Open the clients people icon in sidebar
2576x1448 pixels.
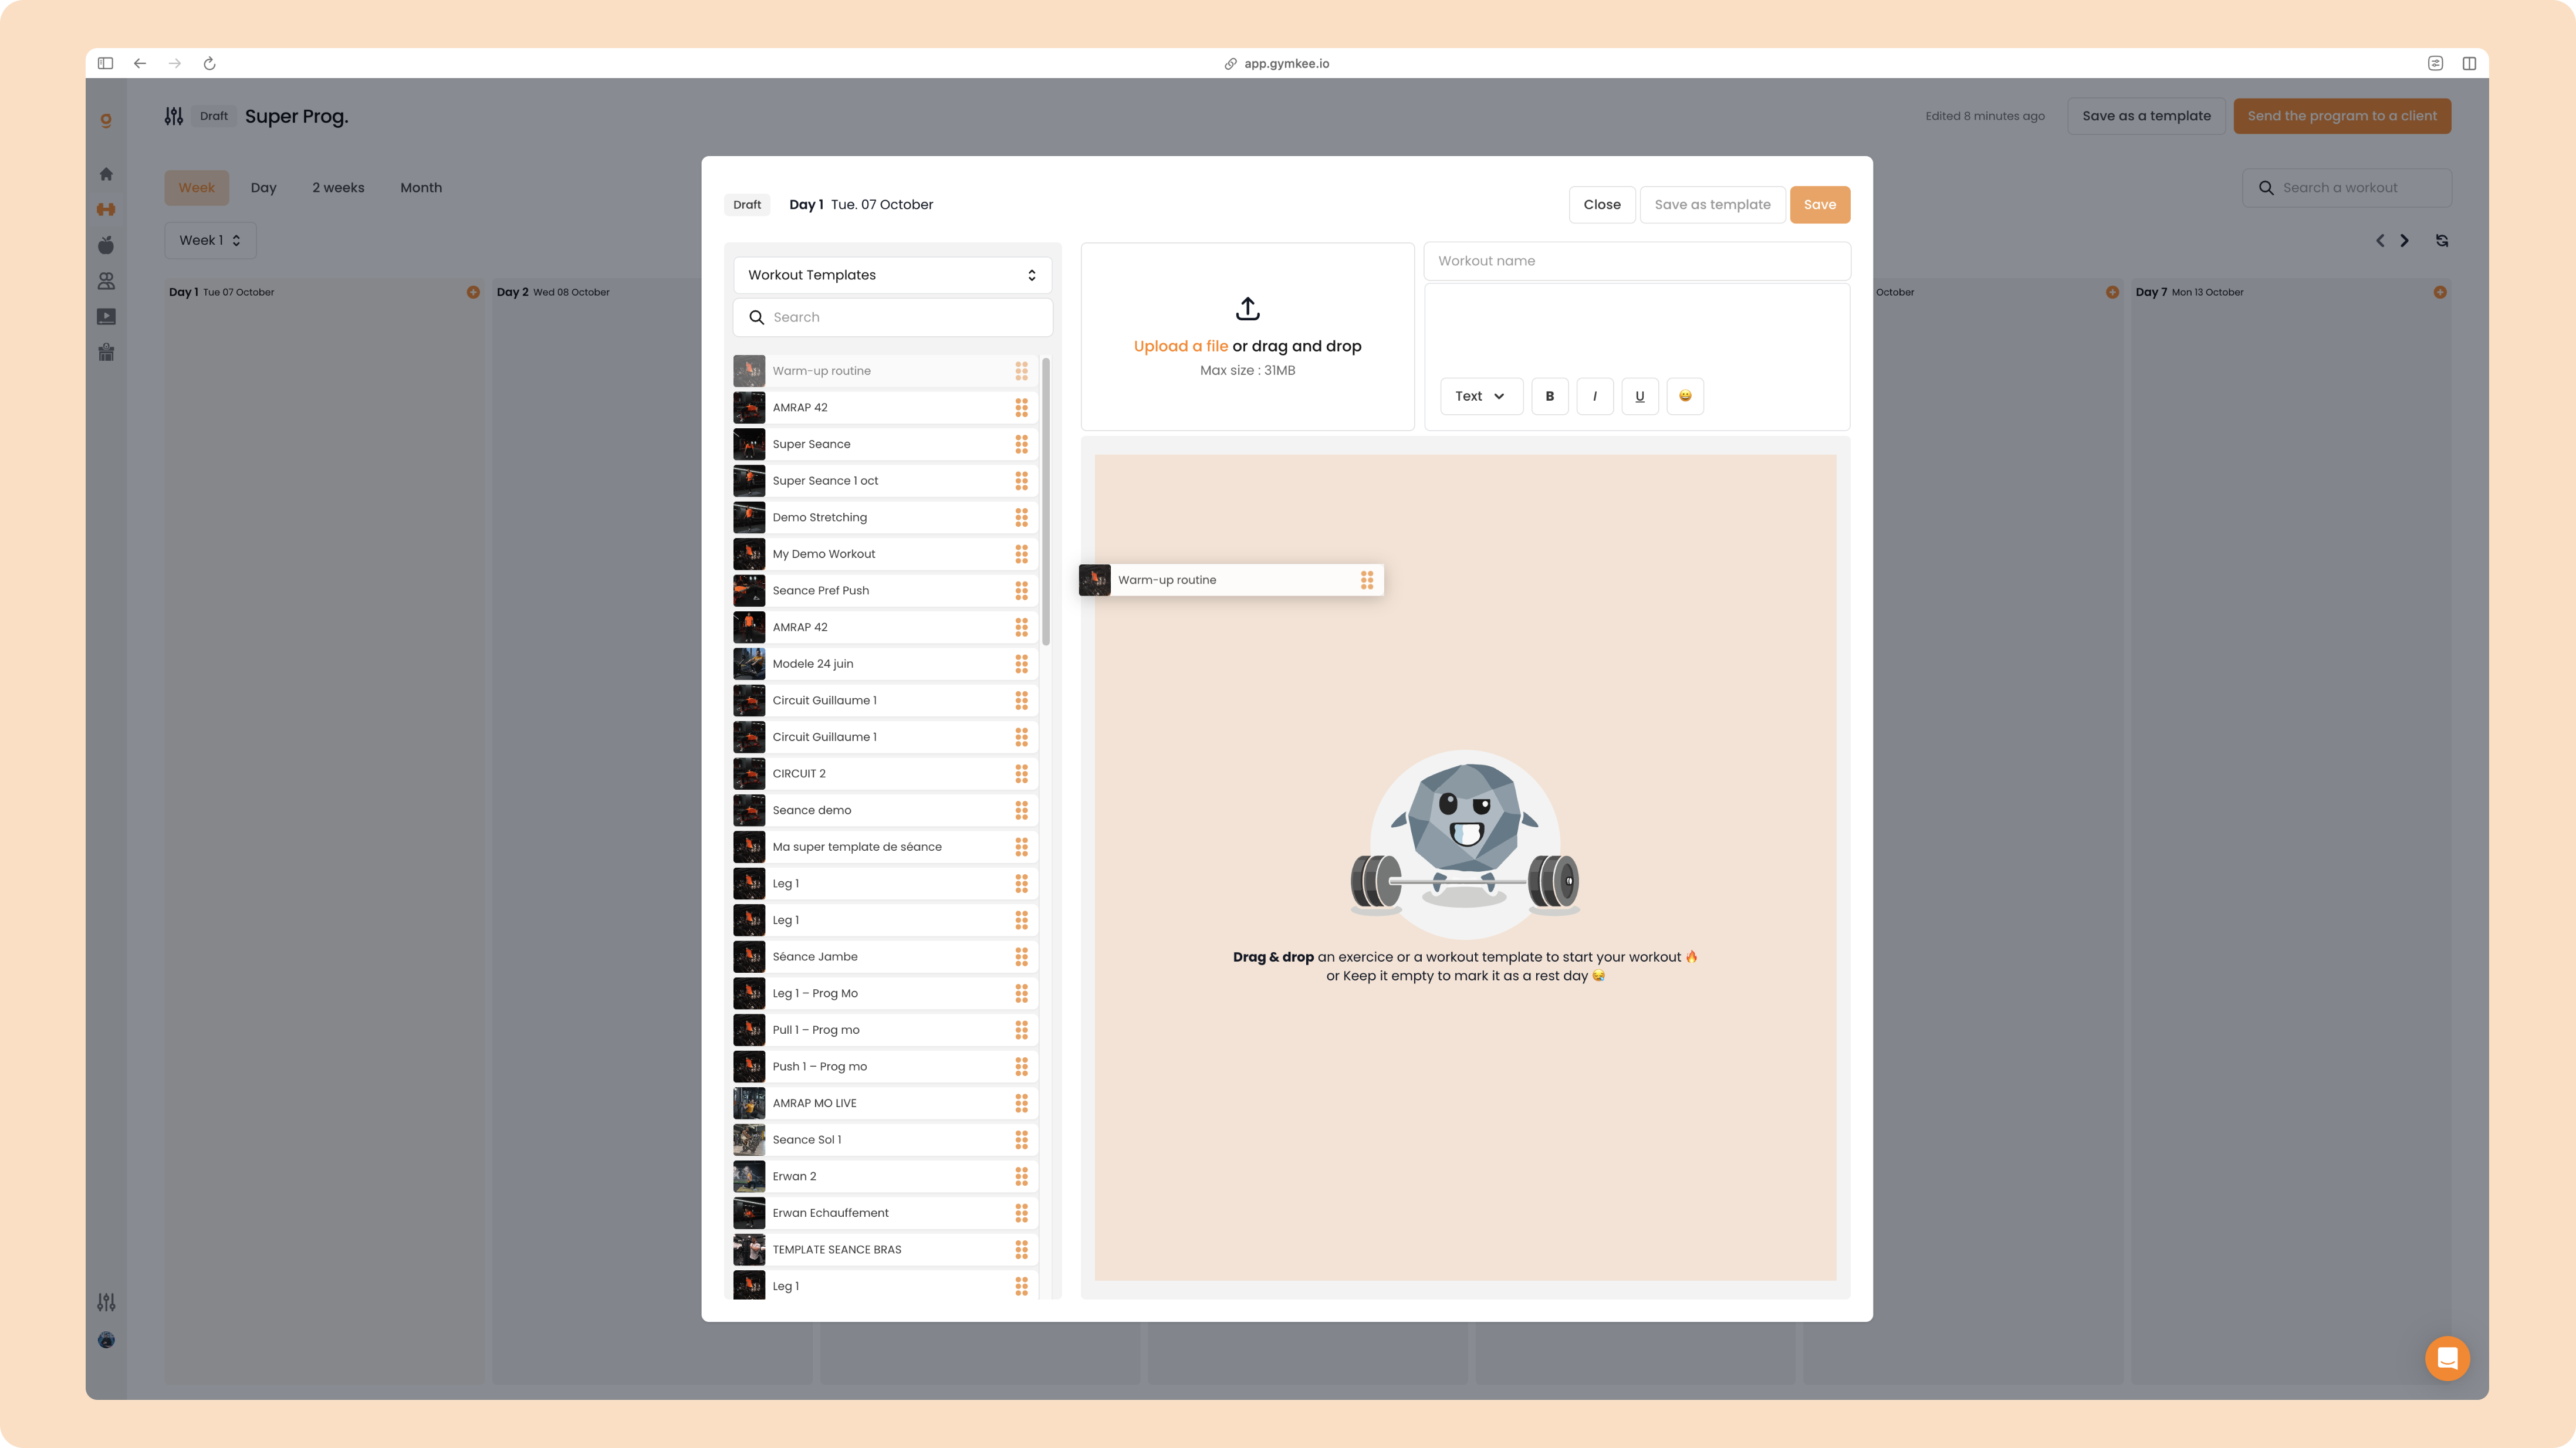(106, 281)
